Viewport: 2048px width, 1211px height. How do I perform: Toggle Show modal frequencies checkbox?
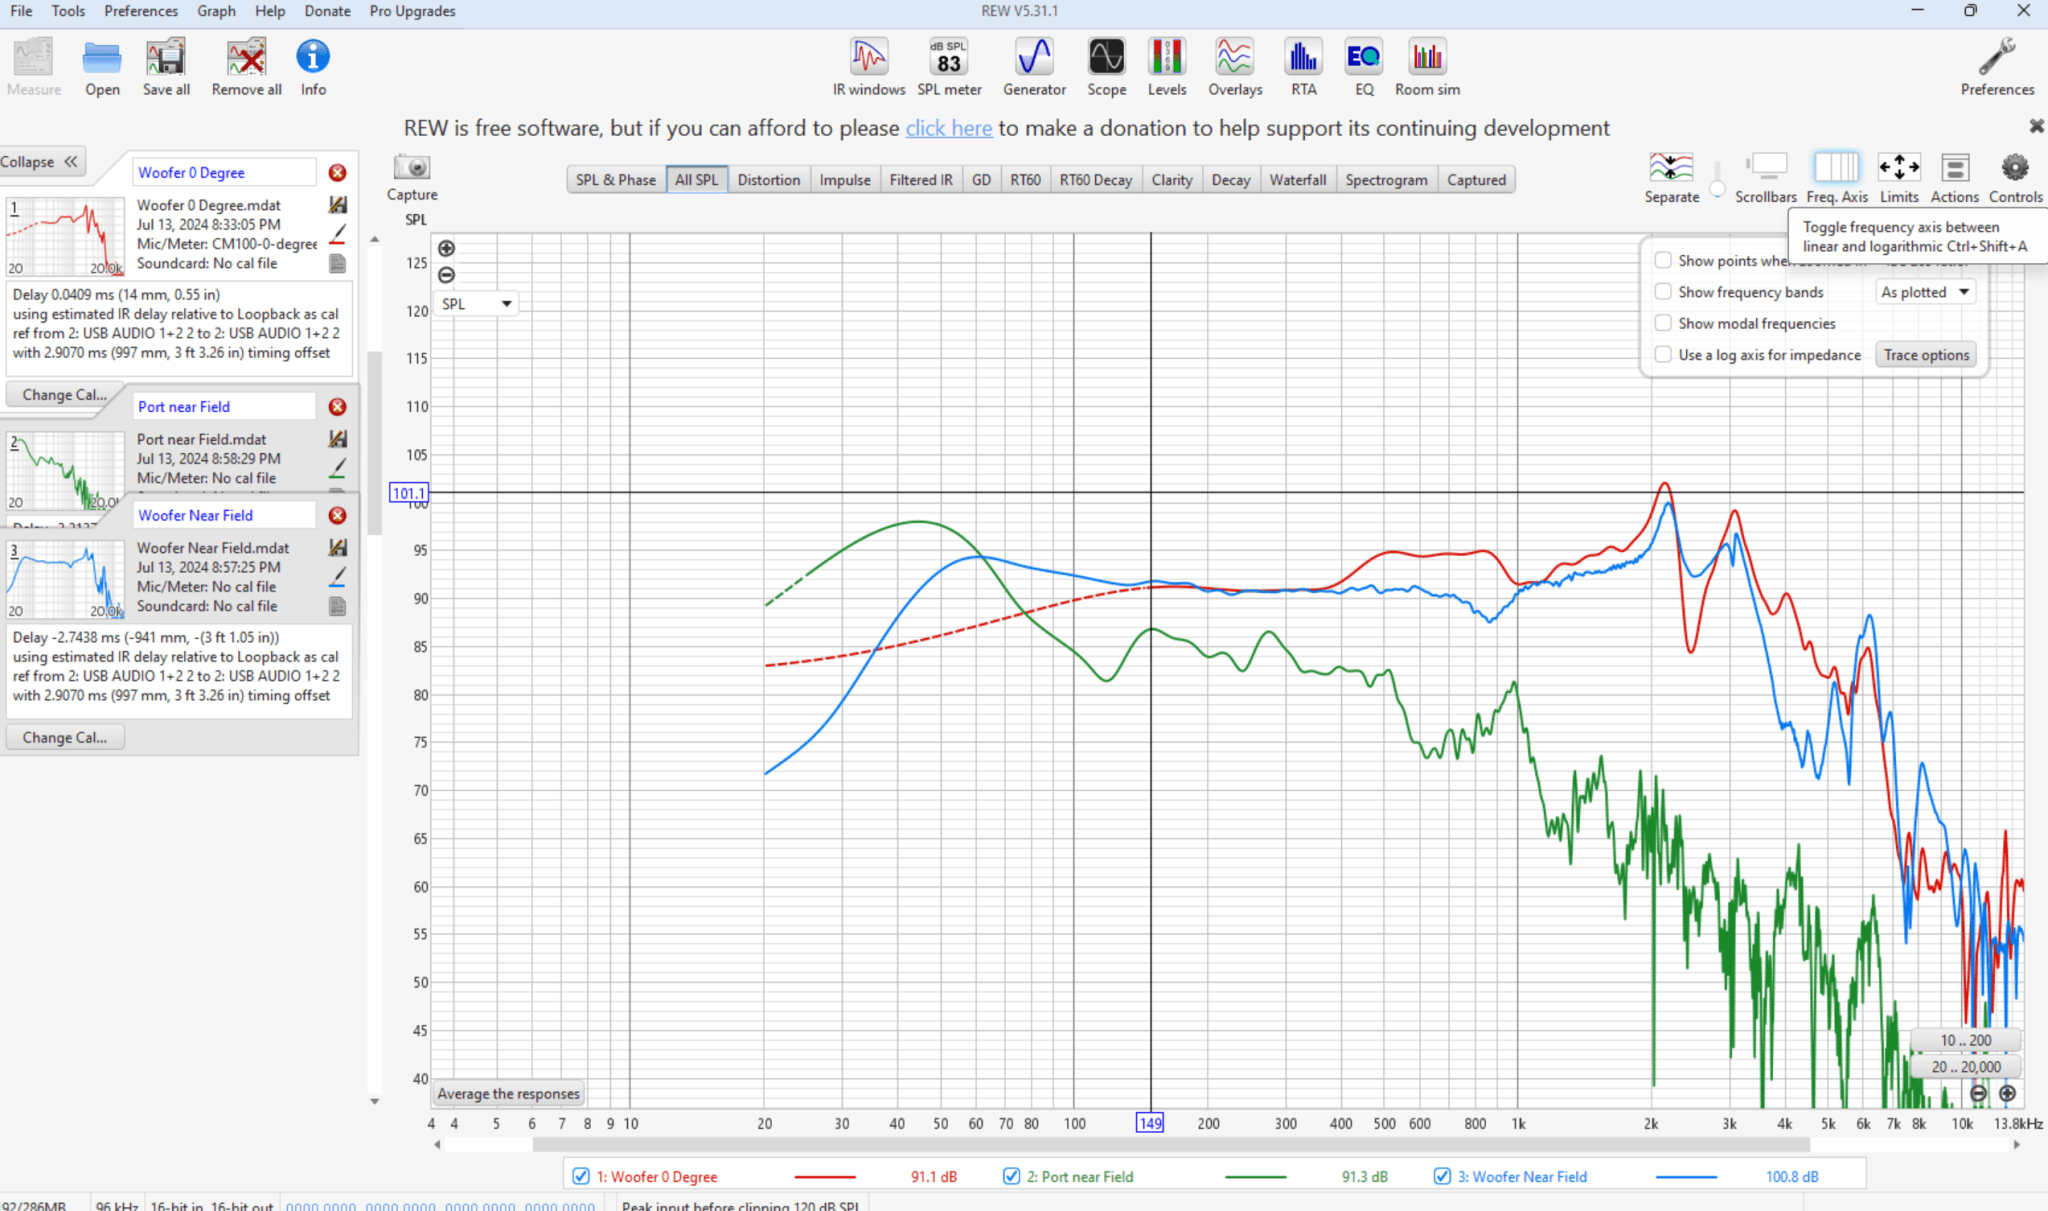coord(1663,323)
